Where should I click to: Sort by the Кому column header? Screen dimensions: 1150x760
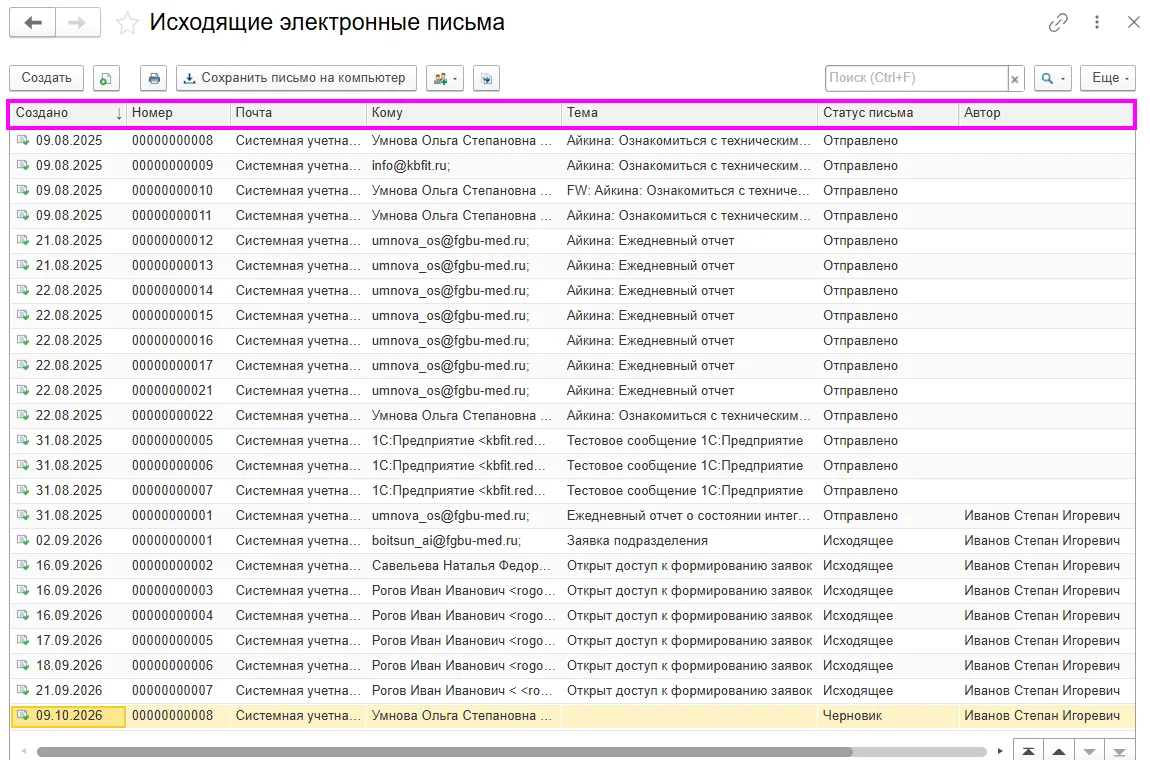tap(464, 113)
